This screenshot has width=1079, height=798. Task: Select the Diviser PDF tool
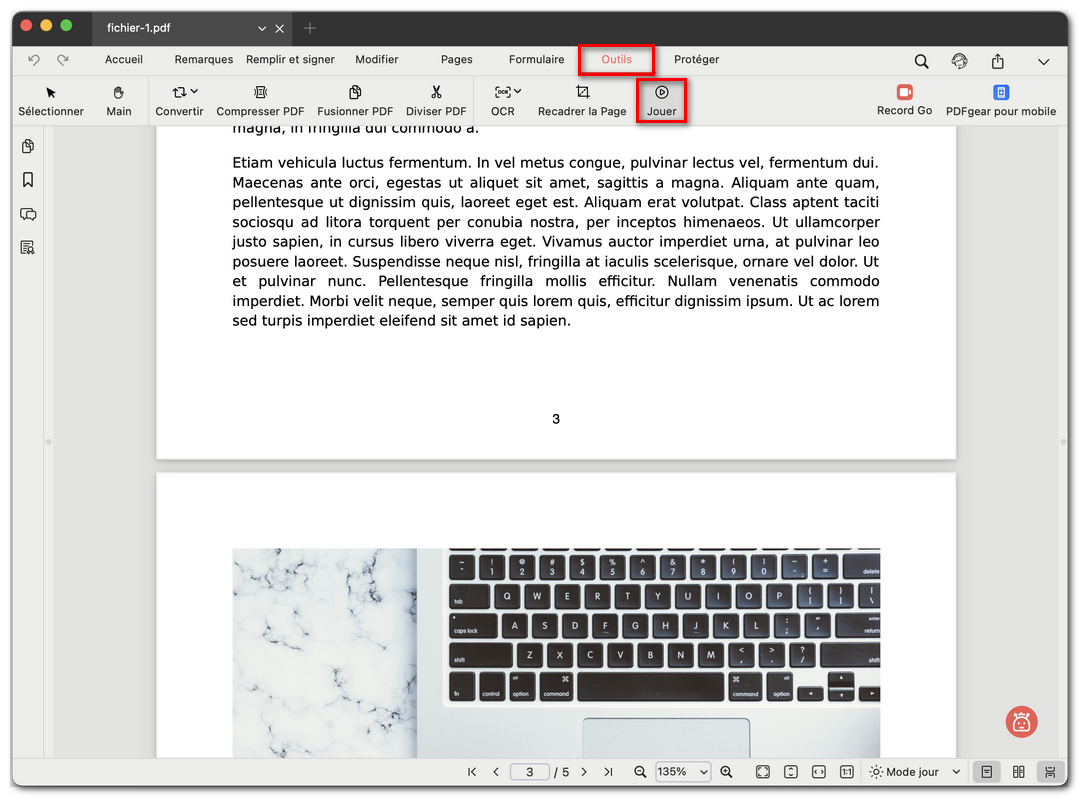click(436, 100)
